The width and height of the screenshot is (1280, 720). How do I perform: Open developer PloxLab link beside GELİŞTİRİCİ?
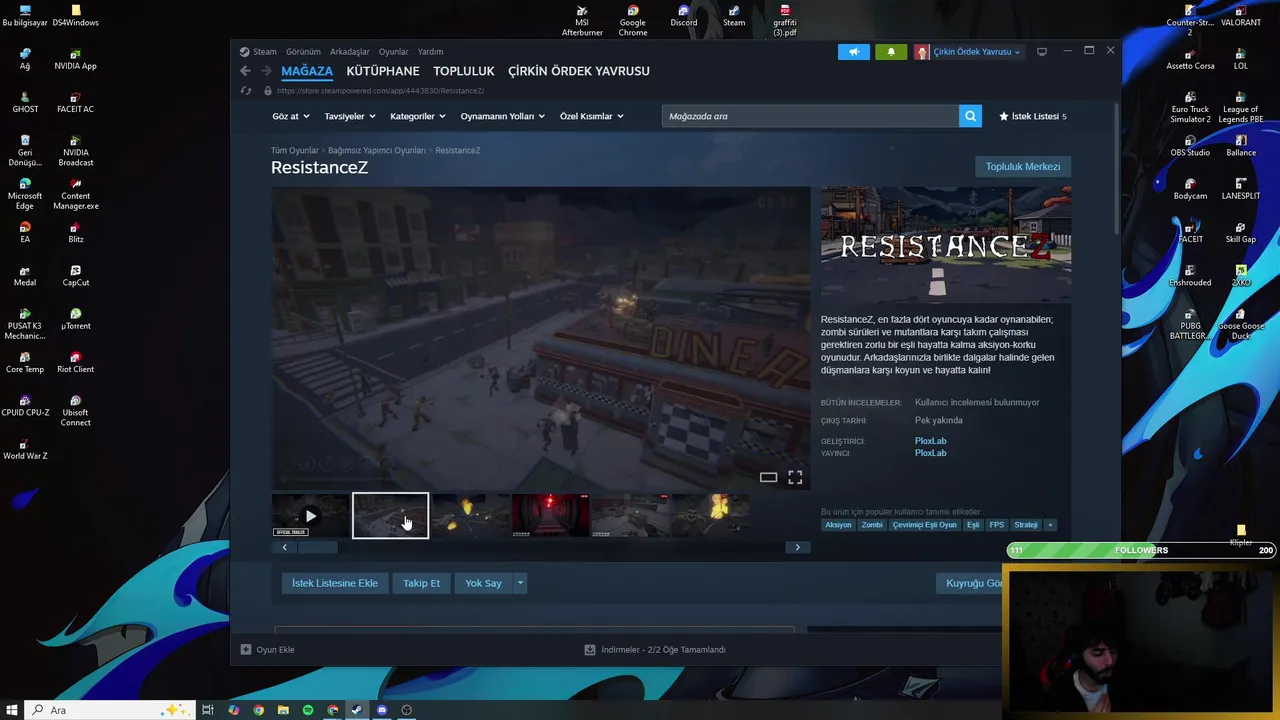[930, 441]
